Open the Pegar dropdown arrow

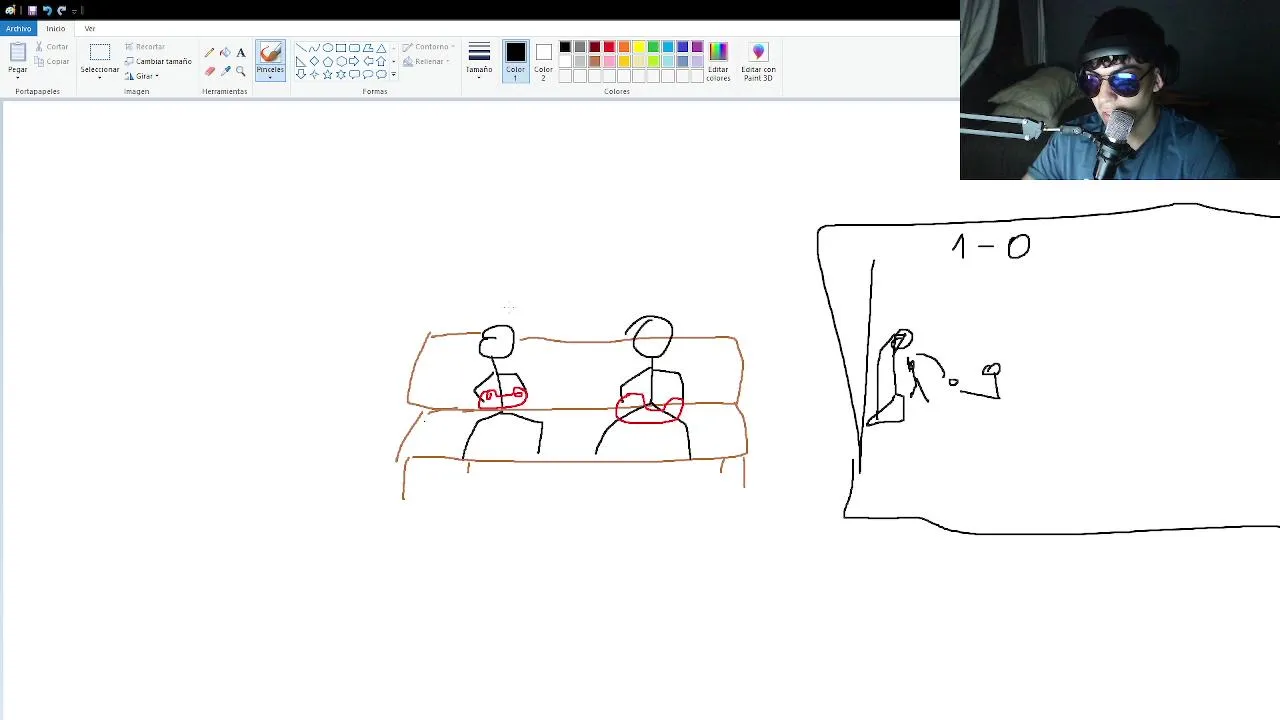pyautogui.click(x=18, y=77)
